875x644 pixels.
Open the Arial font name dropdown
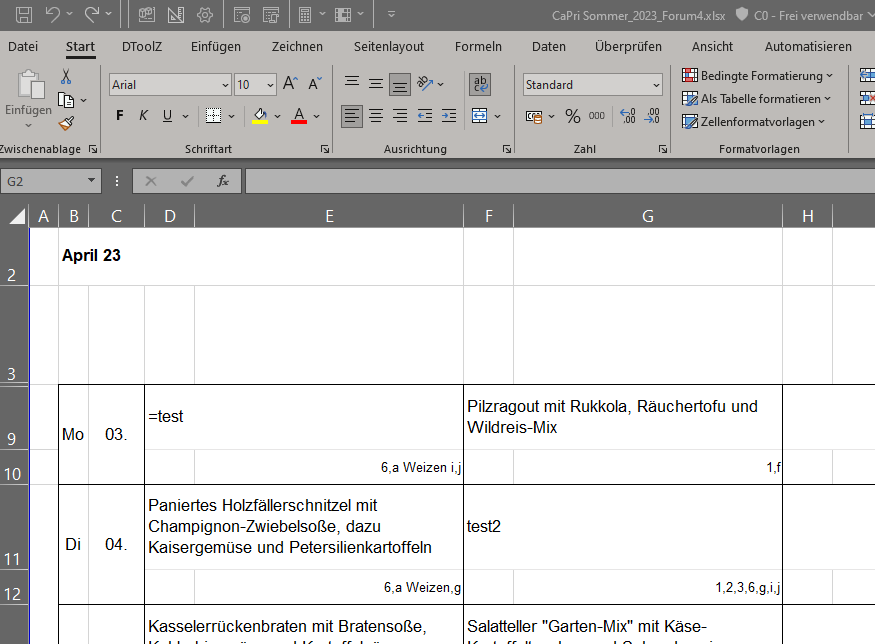coord(225,85)
